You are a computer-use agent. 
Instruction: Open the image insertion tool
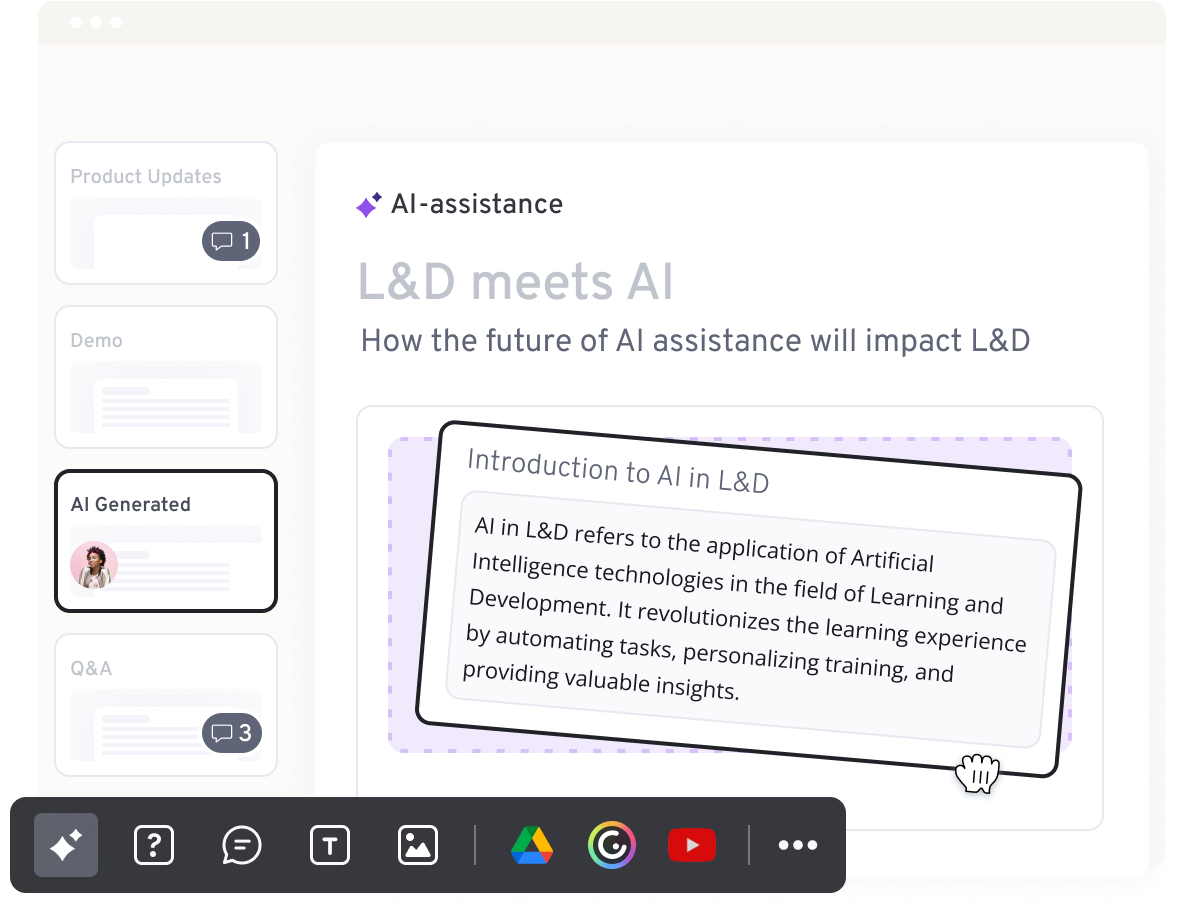(416, 844)
